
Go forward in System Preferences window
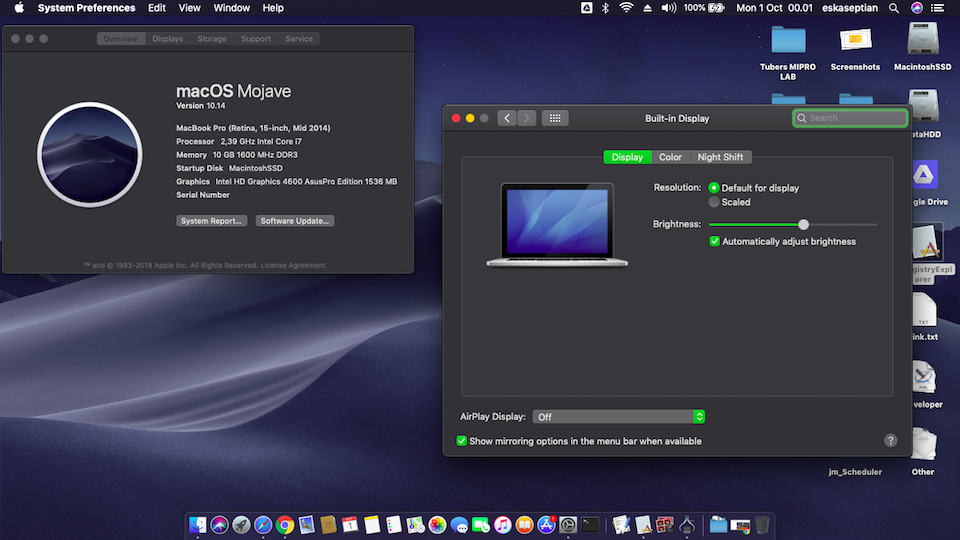(527, 118)
